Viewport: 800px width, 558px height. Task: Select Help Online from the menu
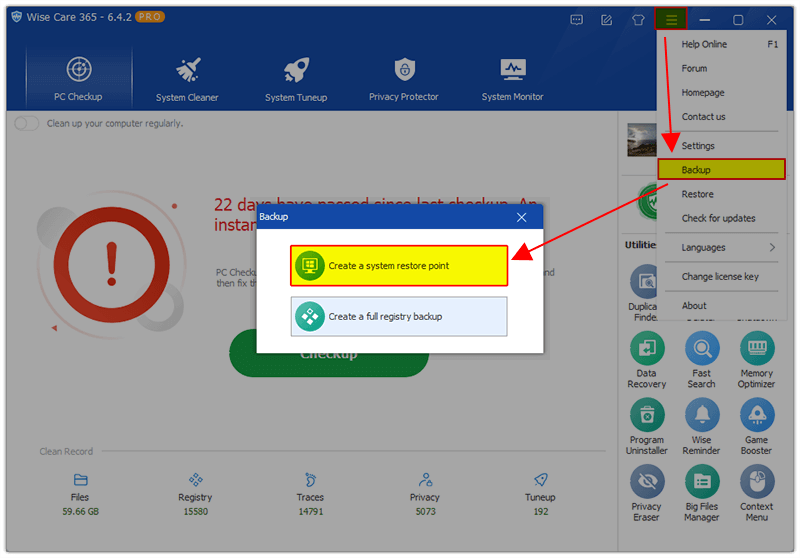721,44
